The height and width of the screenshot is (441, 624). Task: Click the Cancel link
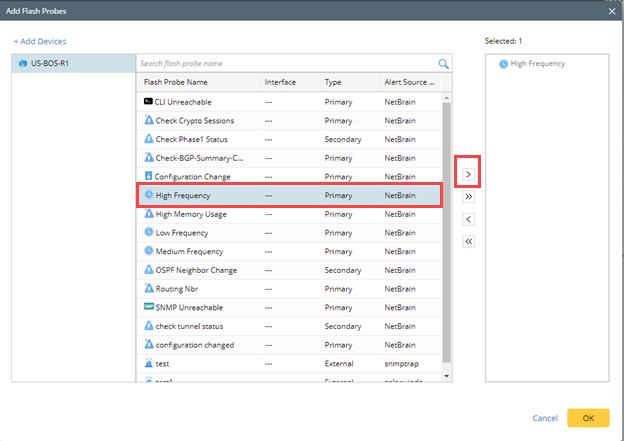[545, 418]
